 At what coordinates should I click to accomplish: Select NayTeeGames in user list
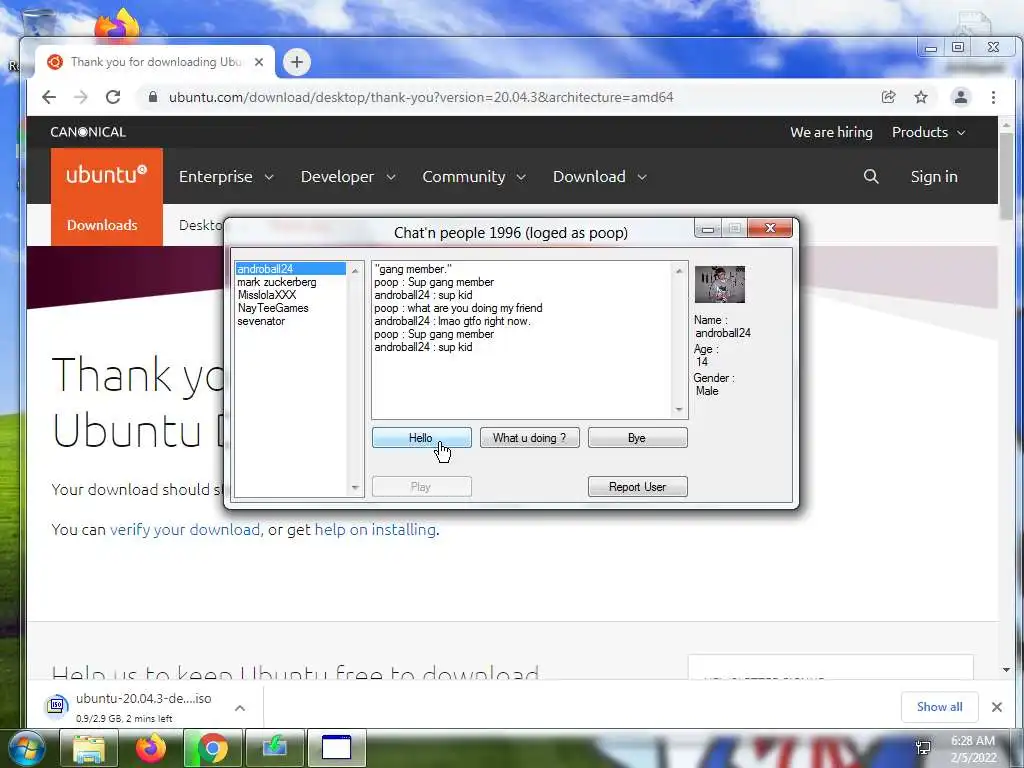tap(291, 308)
